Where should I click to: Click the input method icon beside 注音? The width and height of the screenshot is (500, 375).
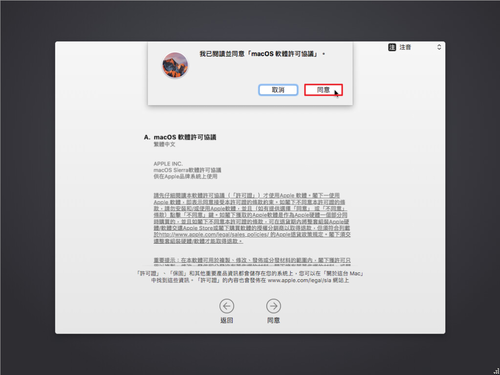[x=392, y=47]
